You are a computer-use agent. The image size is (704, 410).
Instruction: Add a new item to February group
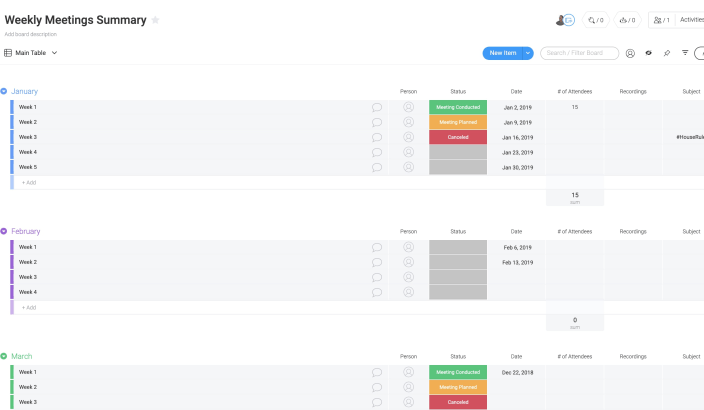[x=29, y=308]
